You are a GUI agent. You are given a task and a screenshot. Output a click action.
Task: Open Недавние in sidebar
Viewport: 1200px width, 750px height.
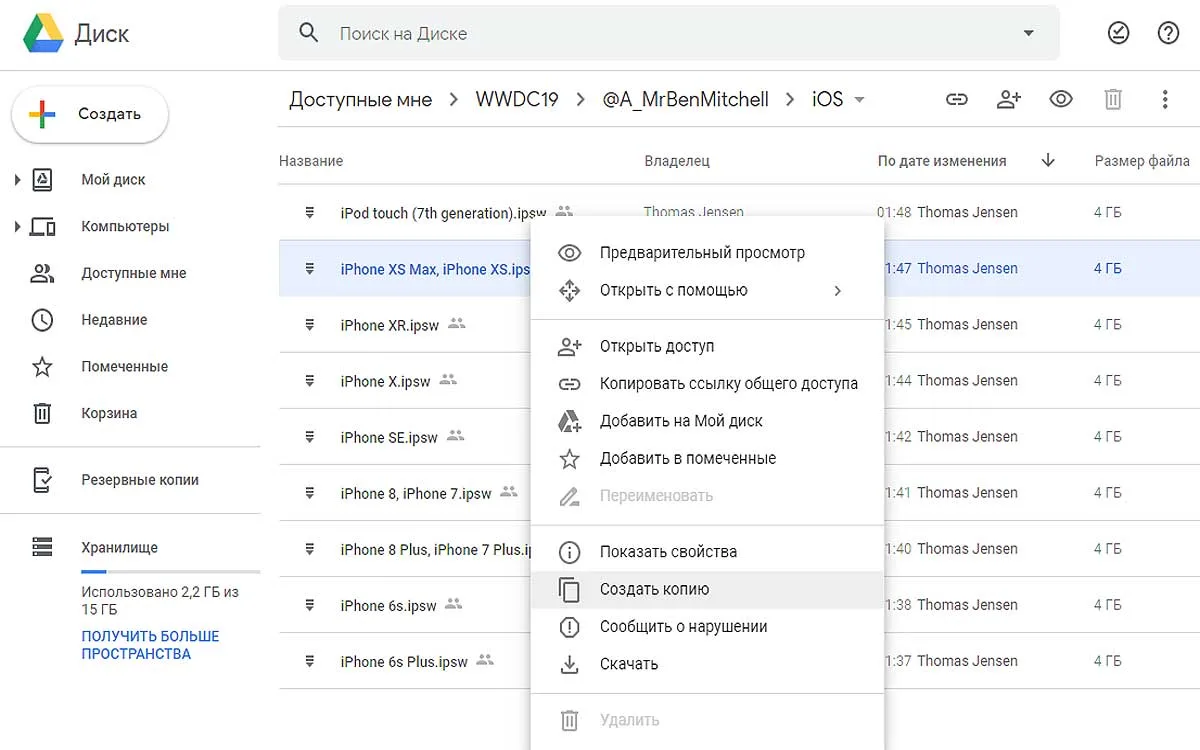[x=114, y=320]
